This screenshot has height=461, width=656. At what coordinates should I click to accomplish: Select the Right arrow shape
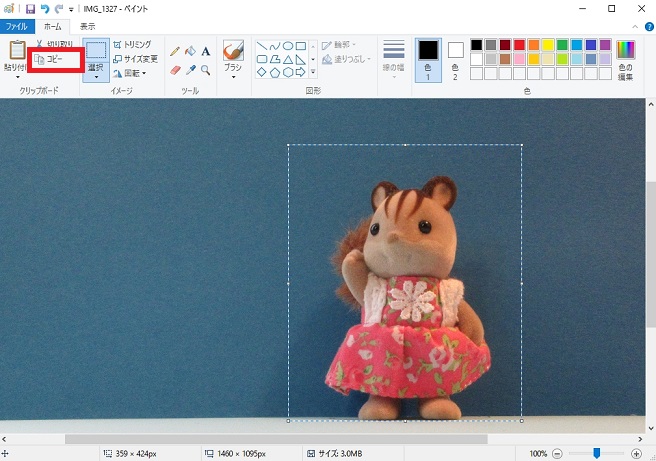coord(301,72)
